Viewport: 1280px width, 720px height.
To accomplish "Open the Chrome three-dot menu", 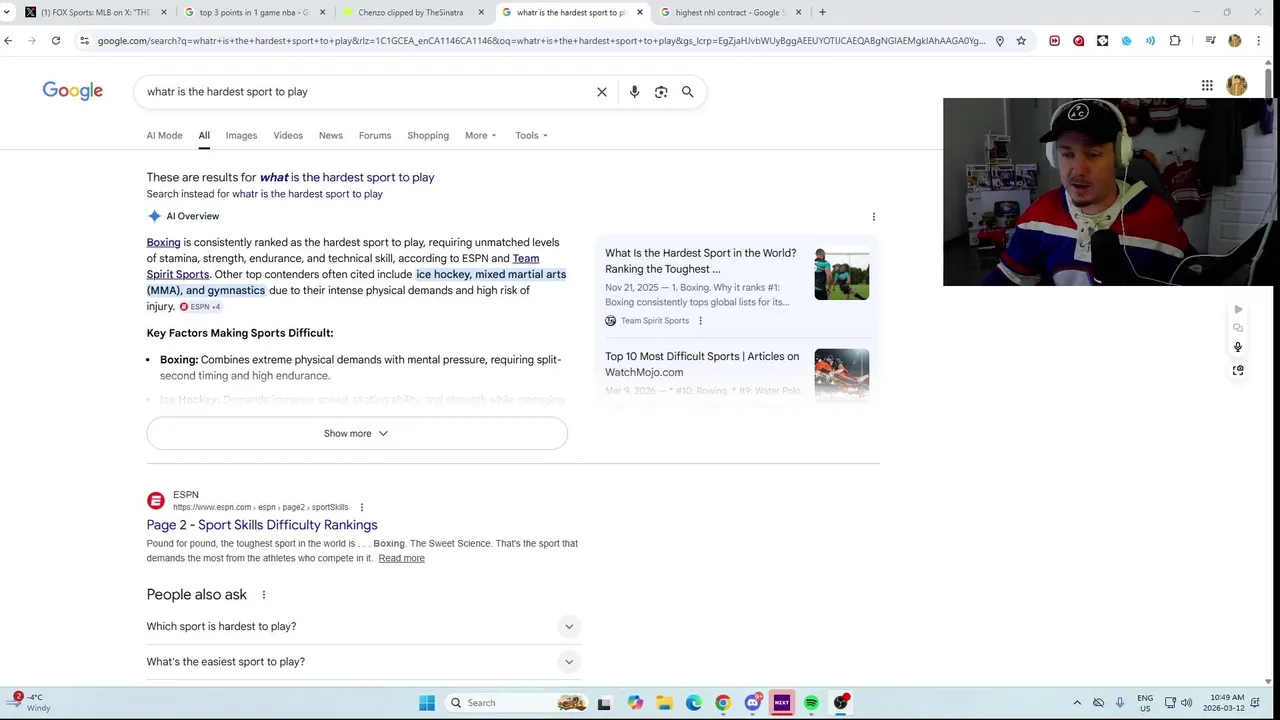I will pos(1259,41).
